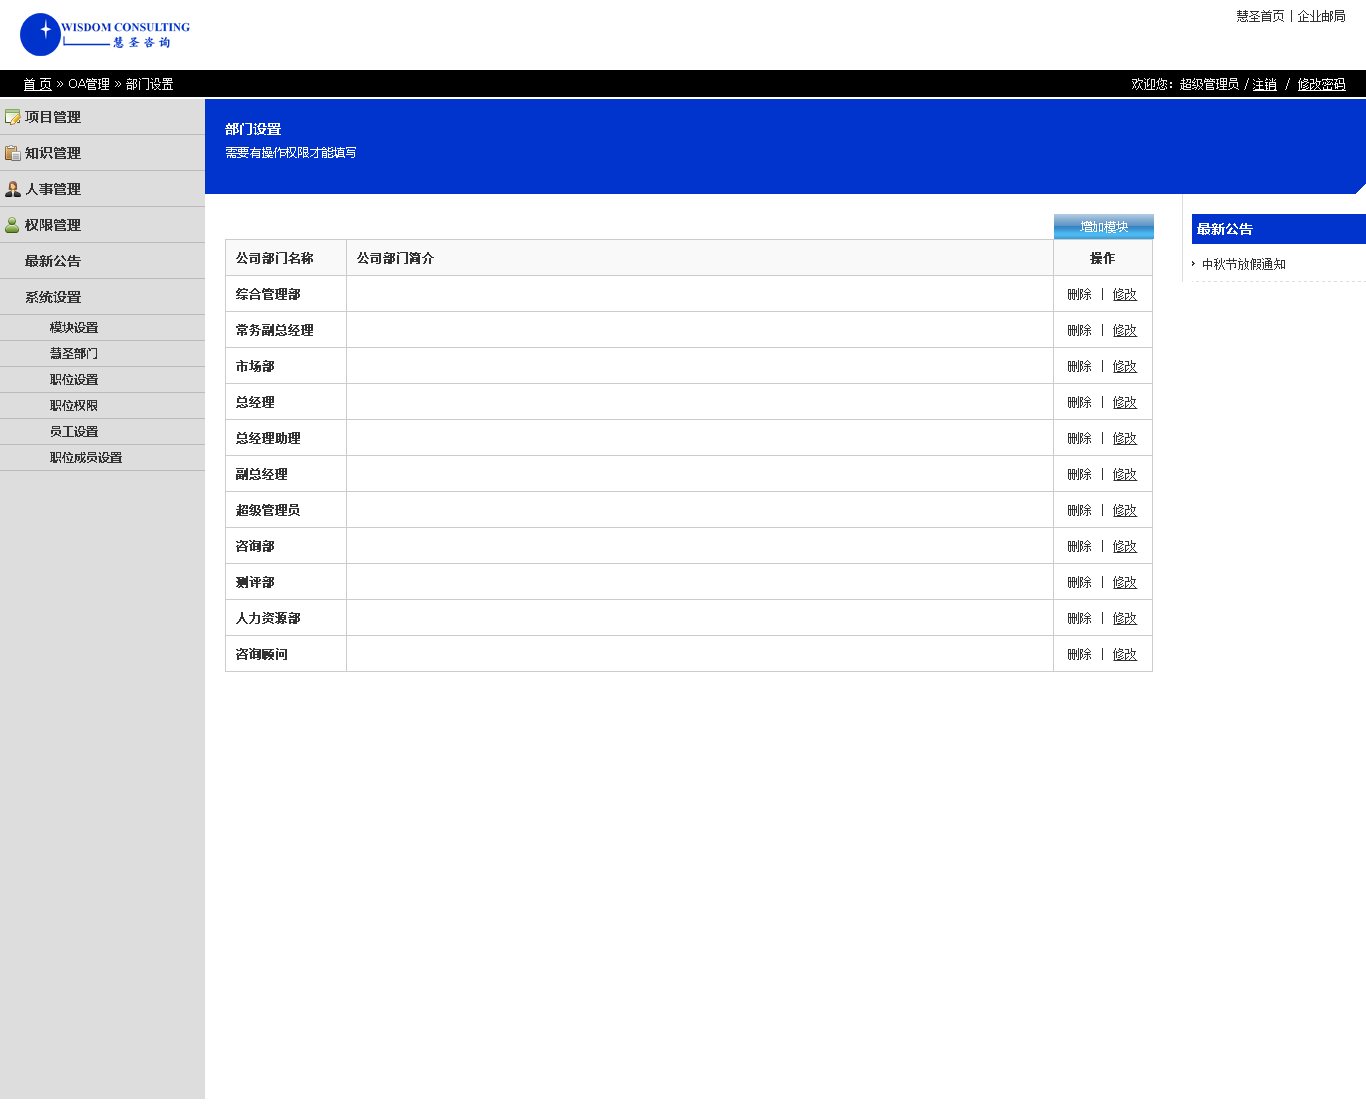The width and height of the screenshot is (1366, 1119).
Task: Modify the 市场部 department entry
Action: point(1125,367)
